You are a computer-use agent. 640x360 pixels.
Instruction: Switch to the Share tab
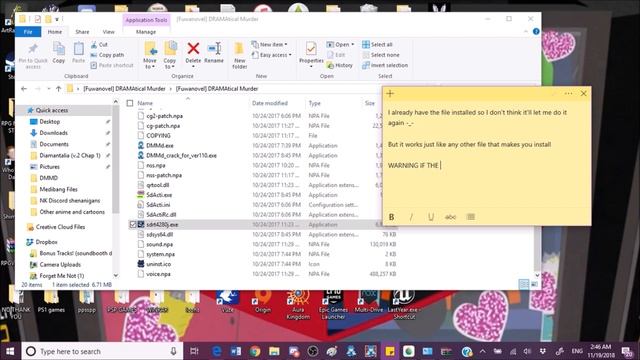pyautogui.click(x=82, y=31)
